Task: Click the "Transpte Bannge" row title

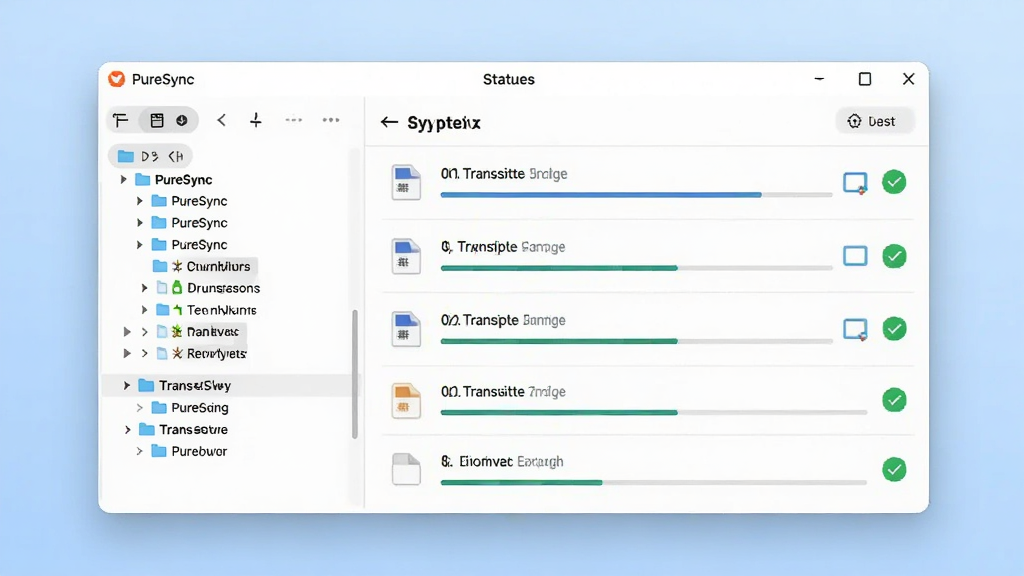Action: pos(503,321)
